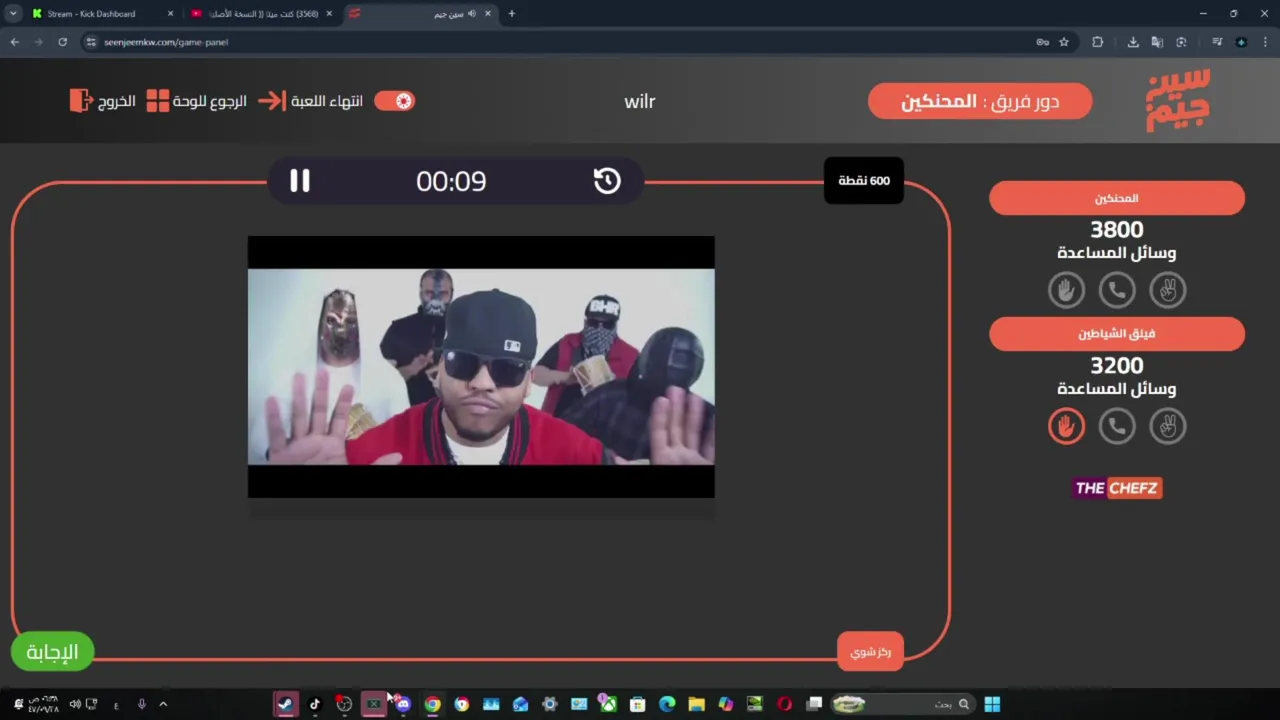Click the 3200 score of فيلق الشياطين
This screenshot has width=1280, height=720.
(x=1117, y=366)
